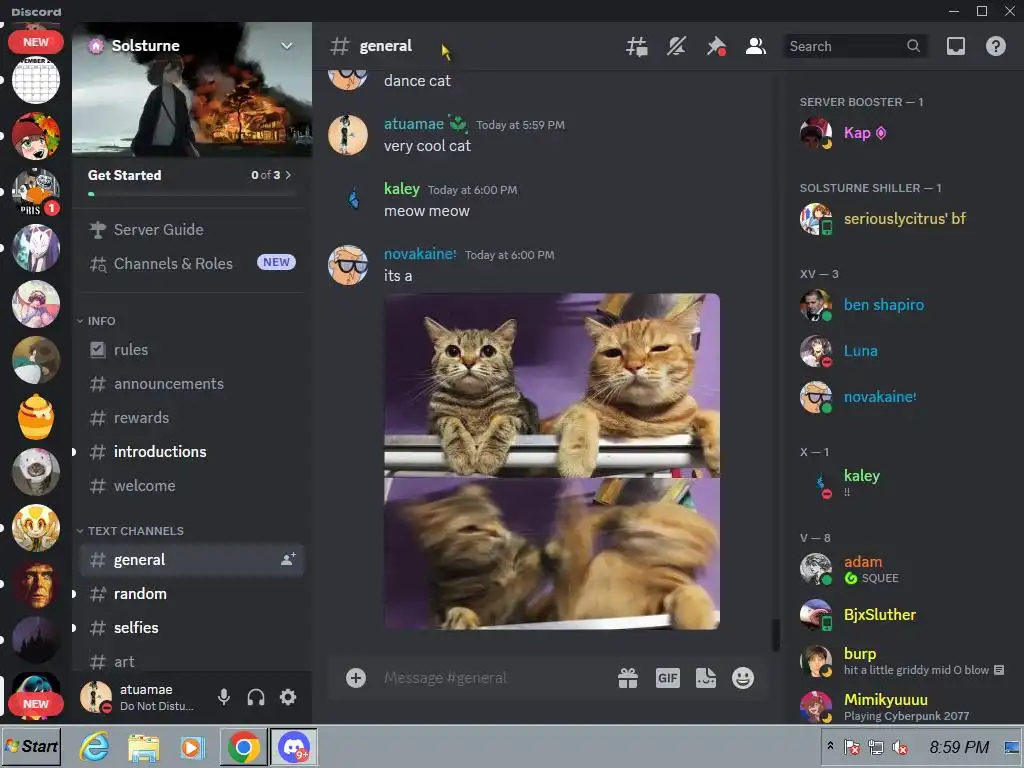Deafen using the headphones icon
This screenshot has width=1024, height=768.
256,697
